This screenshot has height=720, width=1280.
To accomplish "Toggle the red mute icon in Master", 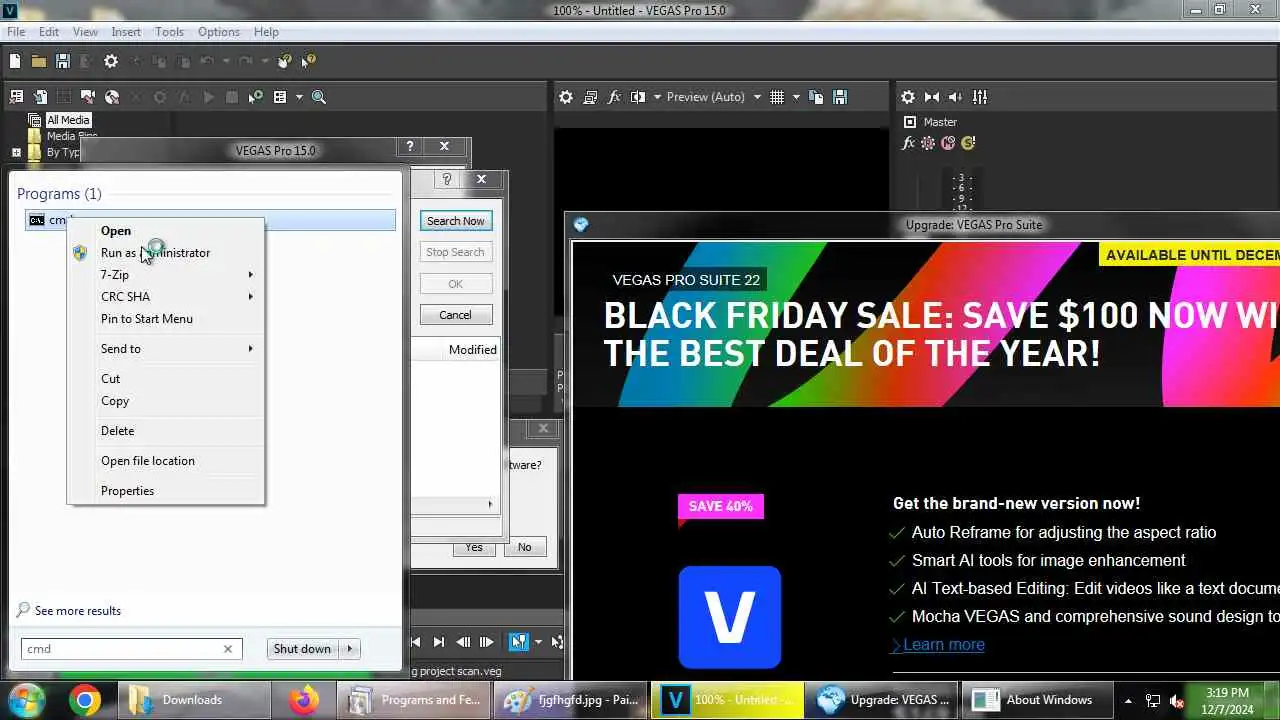I will tap(948, 143).
